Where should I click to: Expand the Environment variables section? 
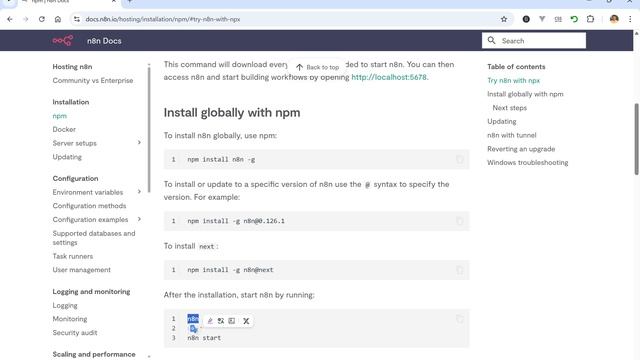(139, 192)
